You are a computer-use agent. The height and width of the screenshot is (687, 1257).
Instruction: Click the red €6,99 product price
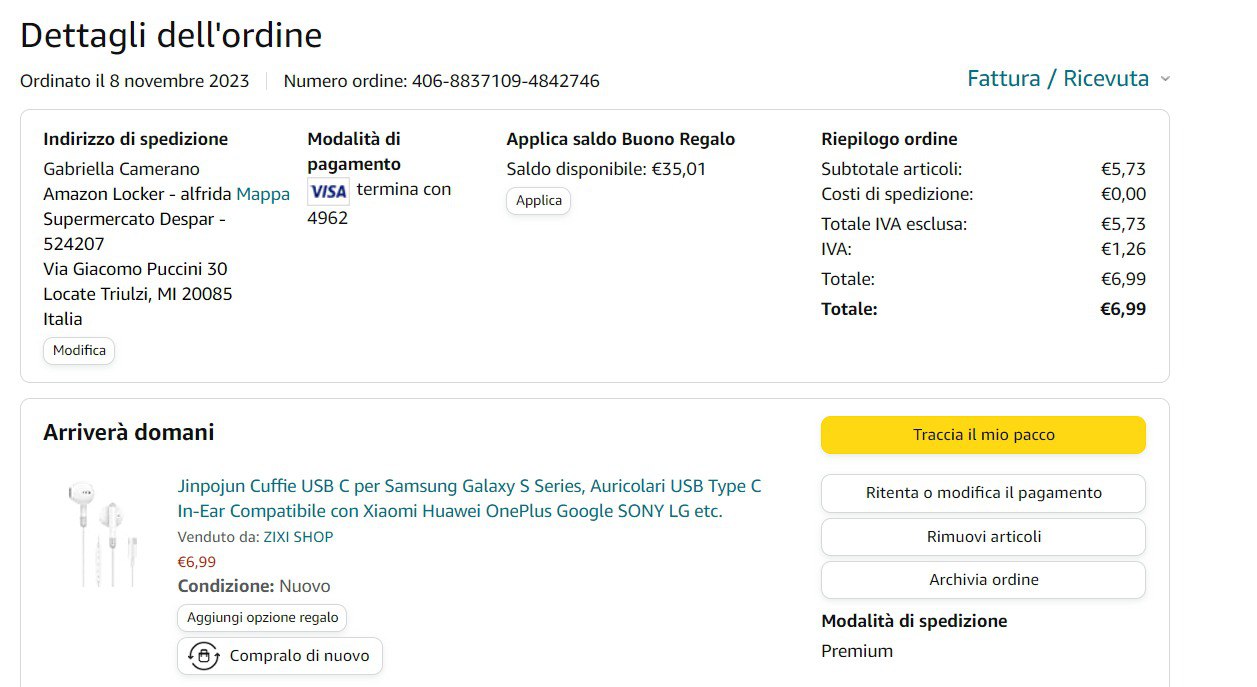click(x=197, y=562)
